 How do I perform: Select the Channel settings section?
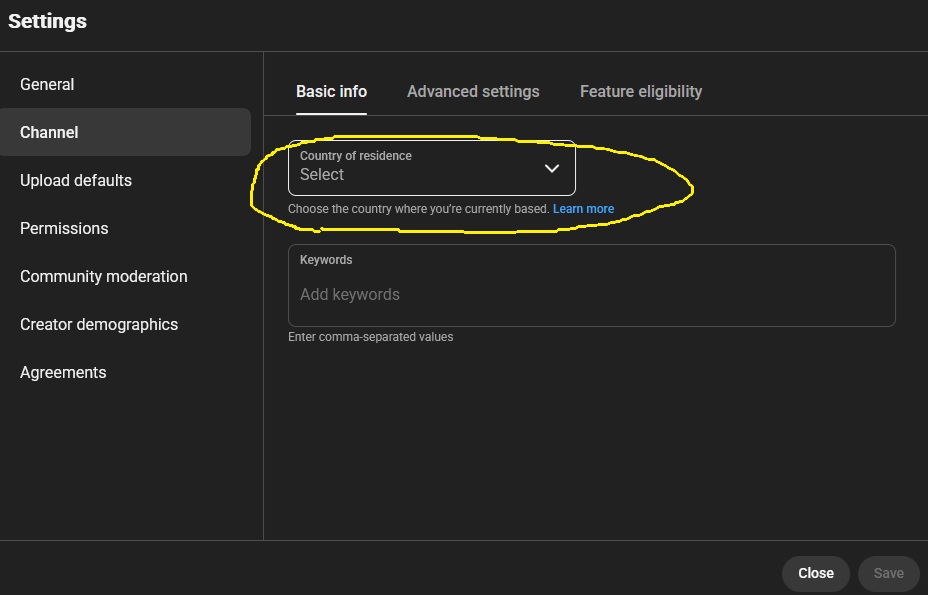point(125,132)
